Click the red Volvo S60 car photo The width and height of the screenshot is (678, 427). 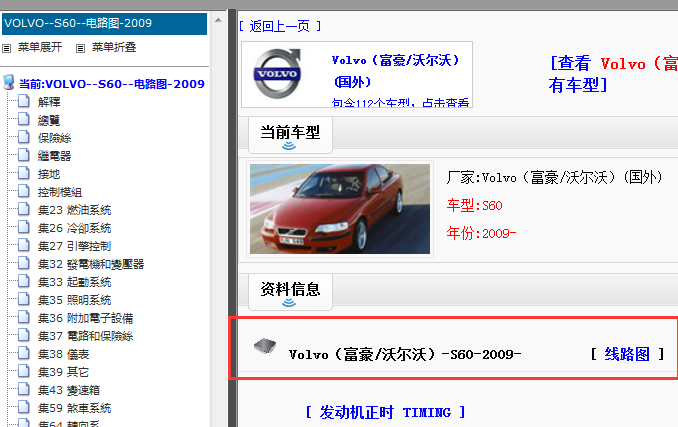click(340, 209)
